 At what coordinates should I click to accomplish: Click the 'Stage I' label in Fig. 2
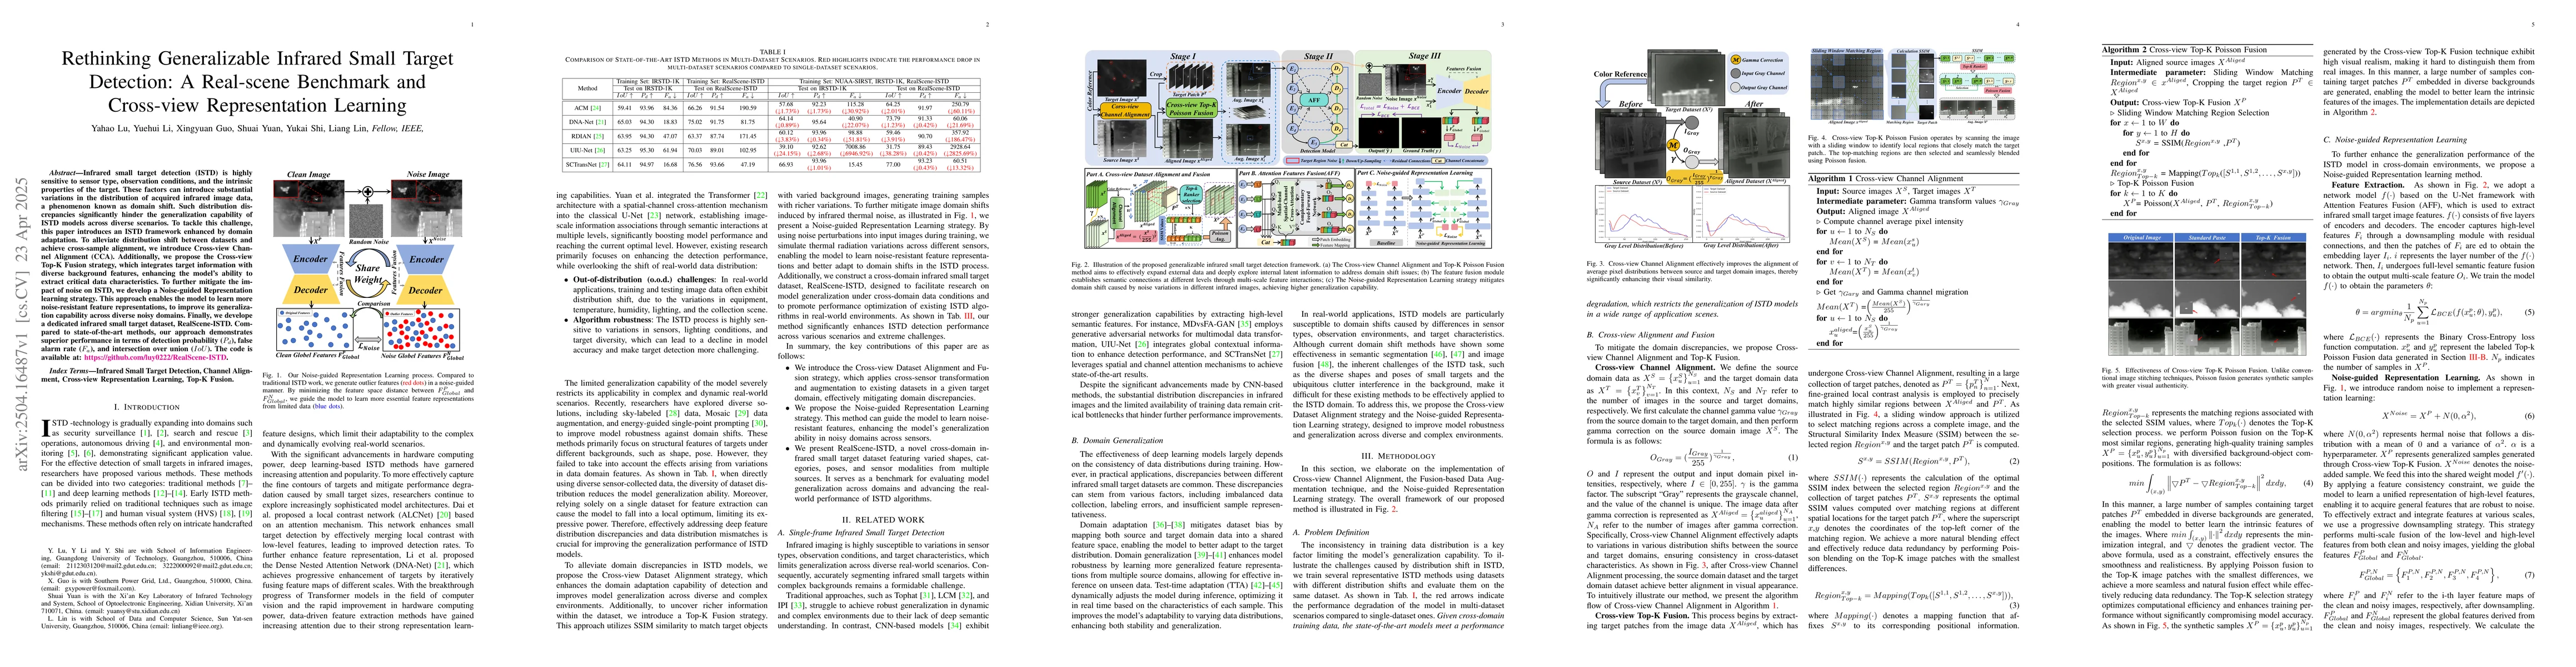(x=1182, y=56)
